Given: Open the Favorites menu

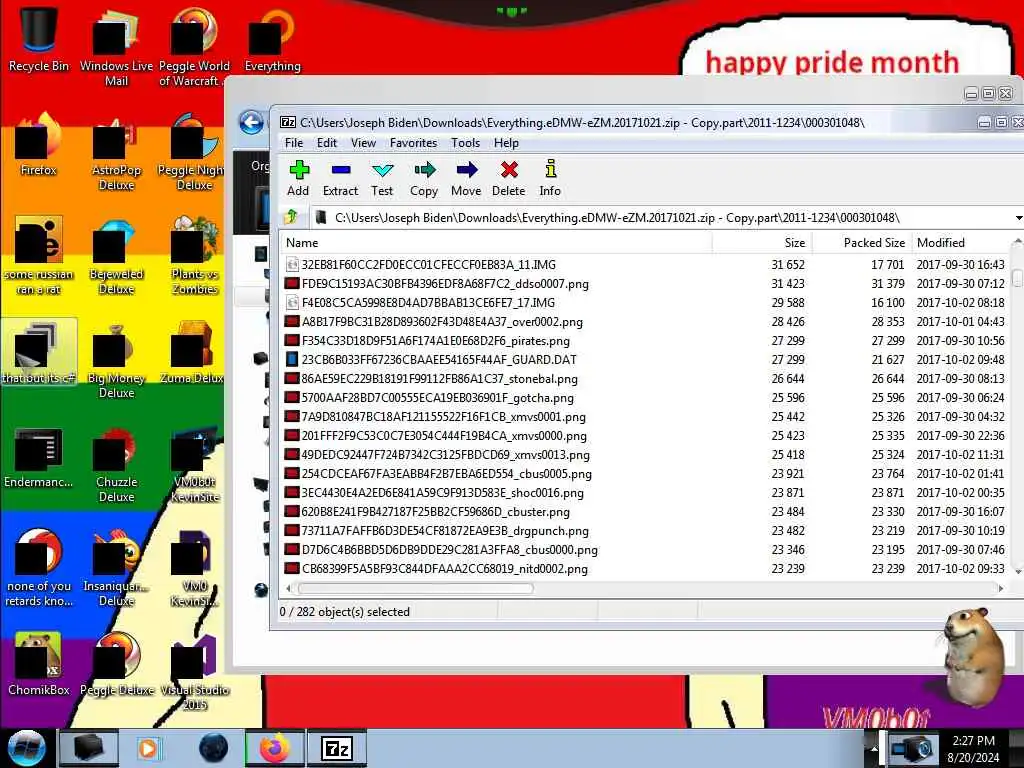Looking at the screenshot, I should pos(413,143).
